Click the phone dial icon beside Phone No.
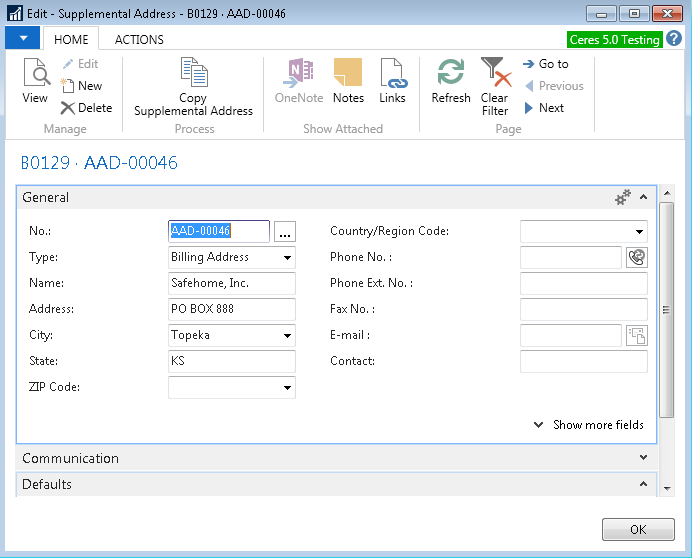 coord(636,257)
